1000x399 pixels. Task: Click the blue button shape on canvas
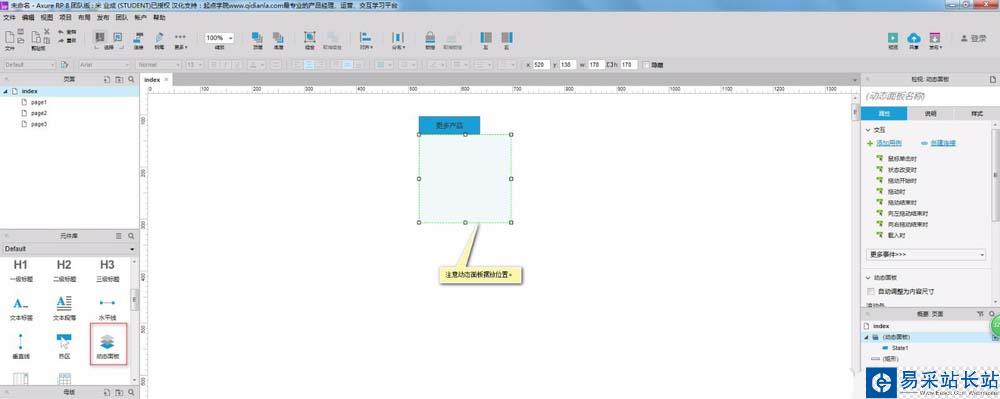coord(449,125)
